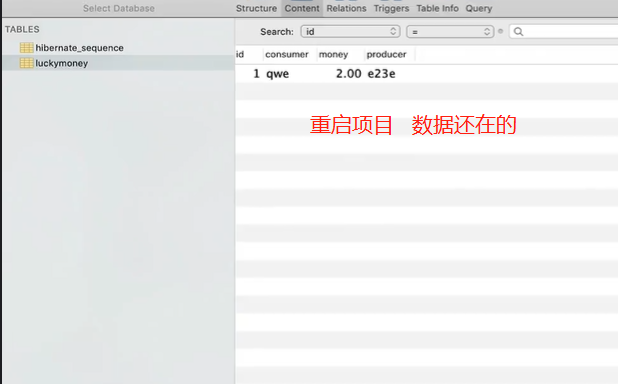Image resolution: width=618 pixels, height=384 pixels.
Task: Open the search field column dropdown showing id
Action: (x=350, y=32)
